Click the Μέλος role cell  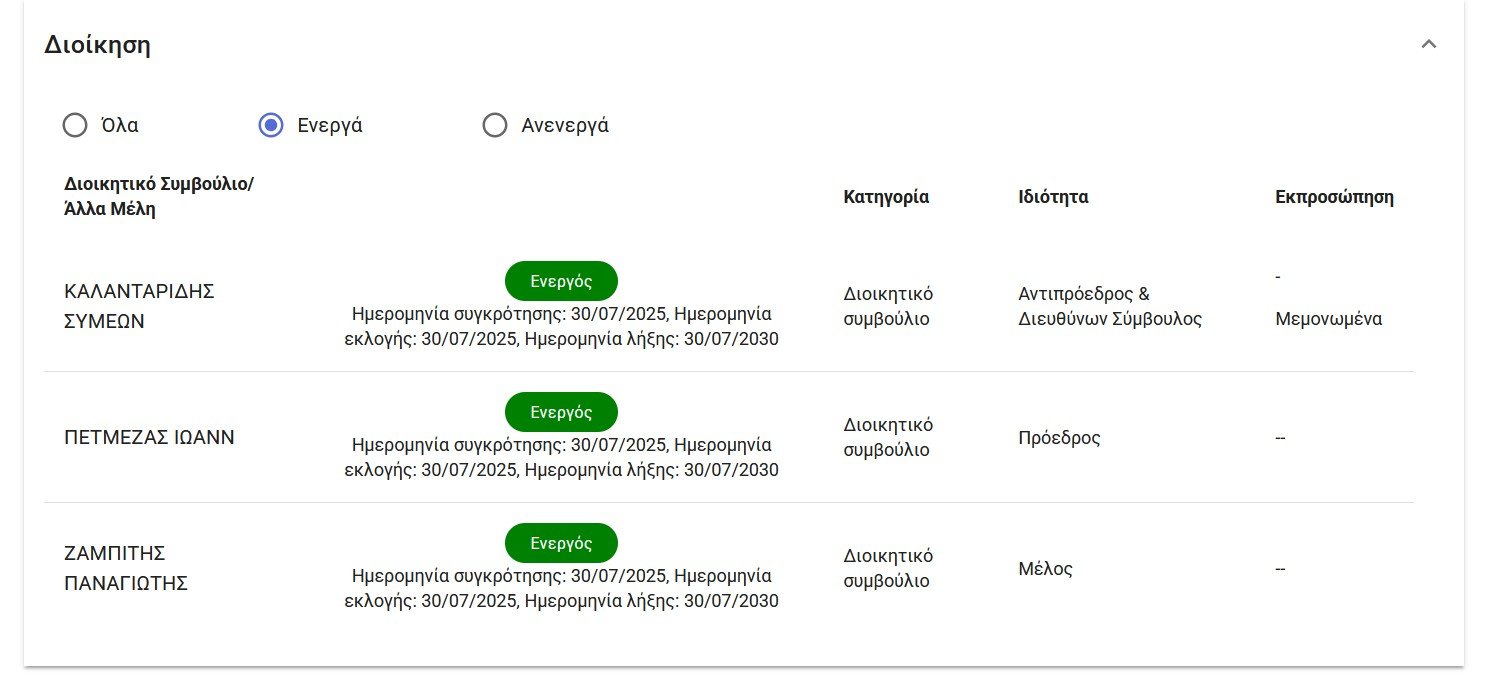pyautogui.click(x=1045, y=569)
